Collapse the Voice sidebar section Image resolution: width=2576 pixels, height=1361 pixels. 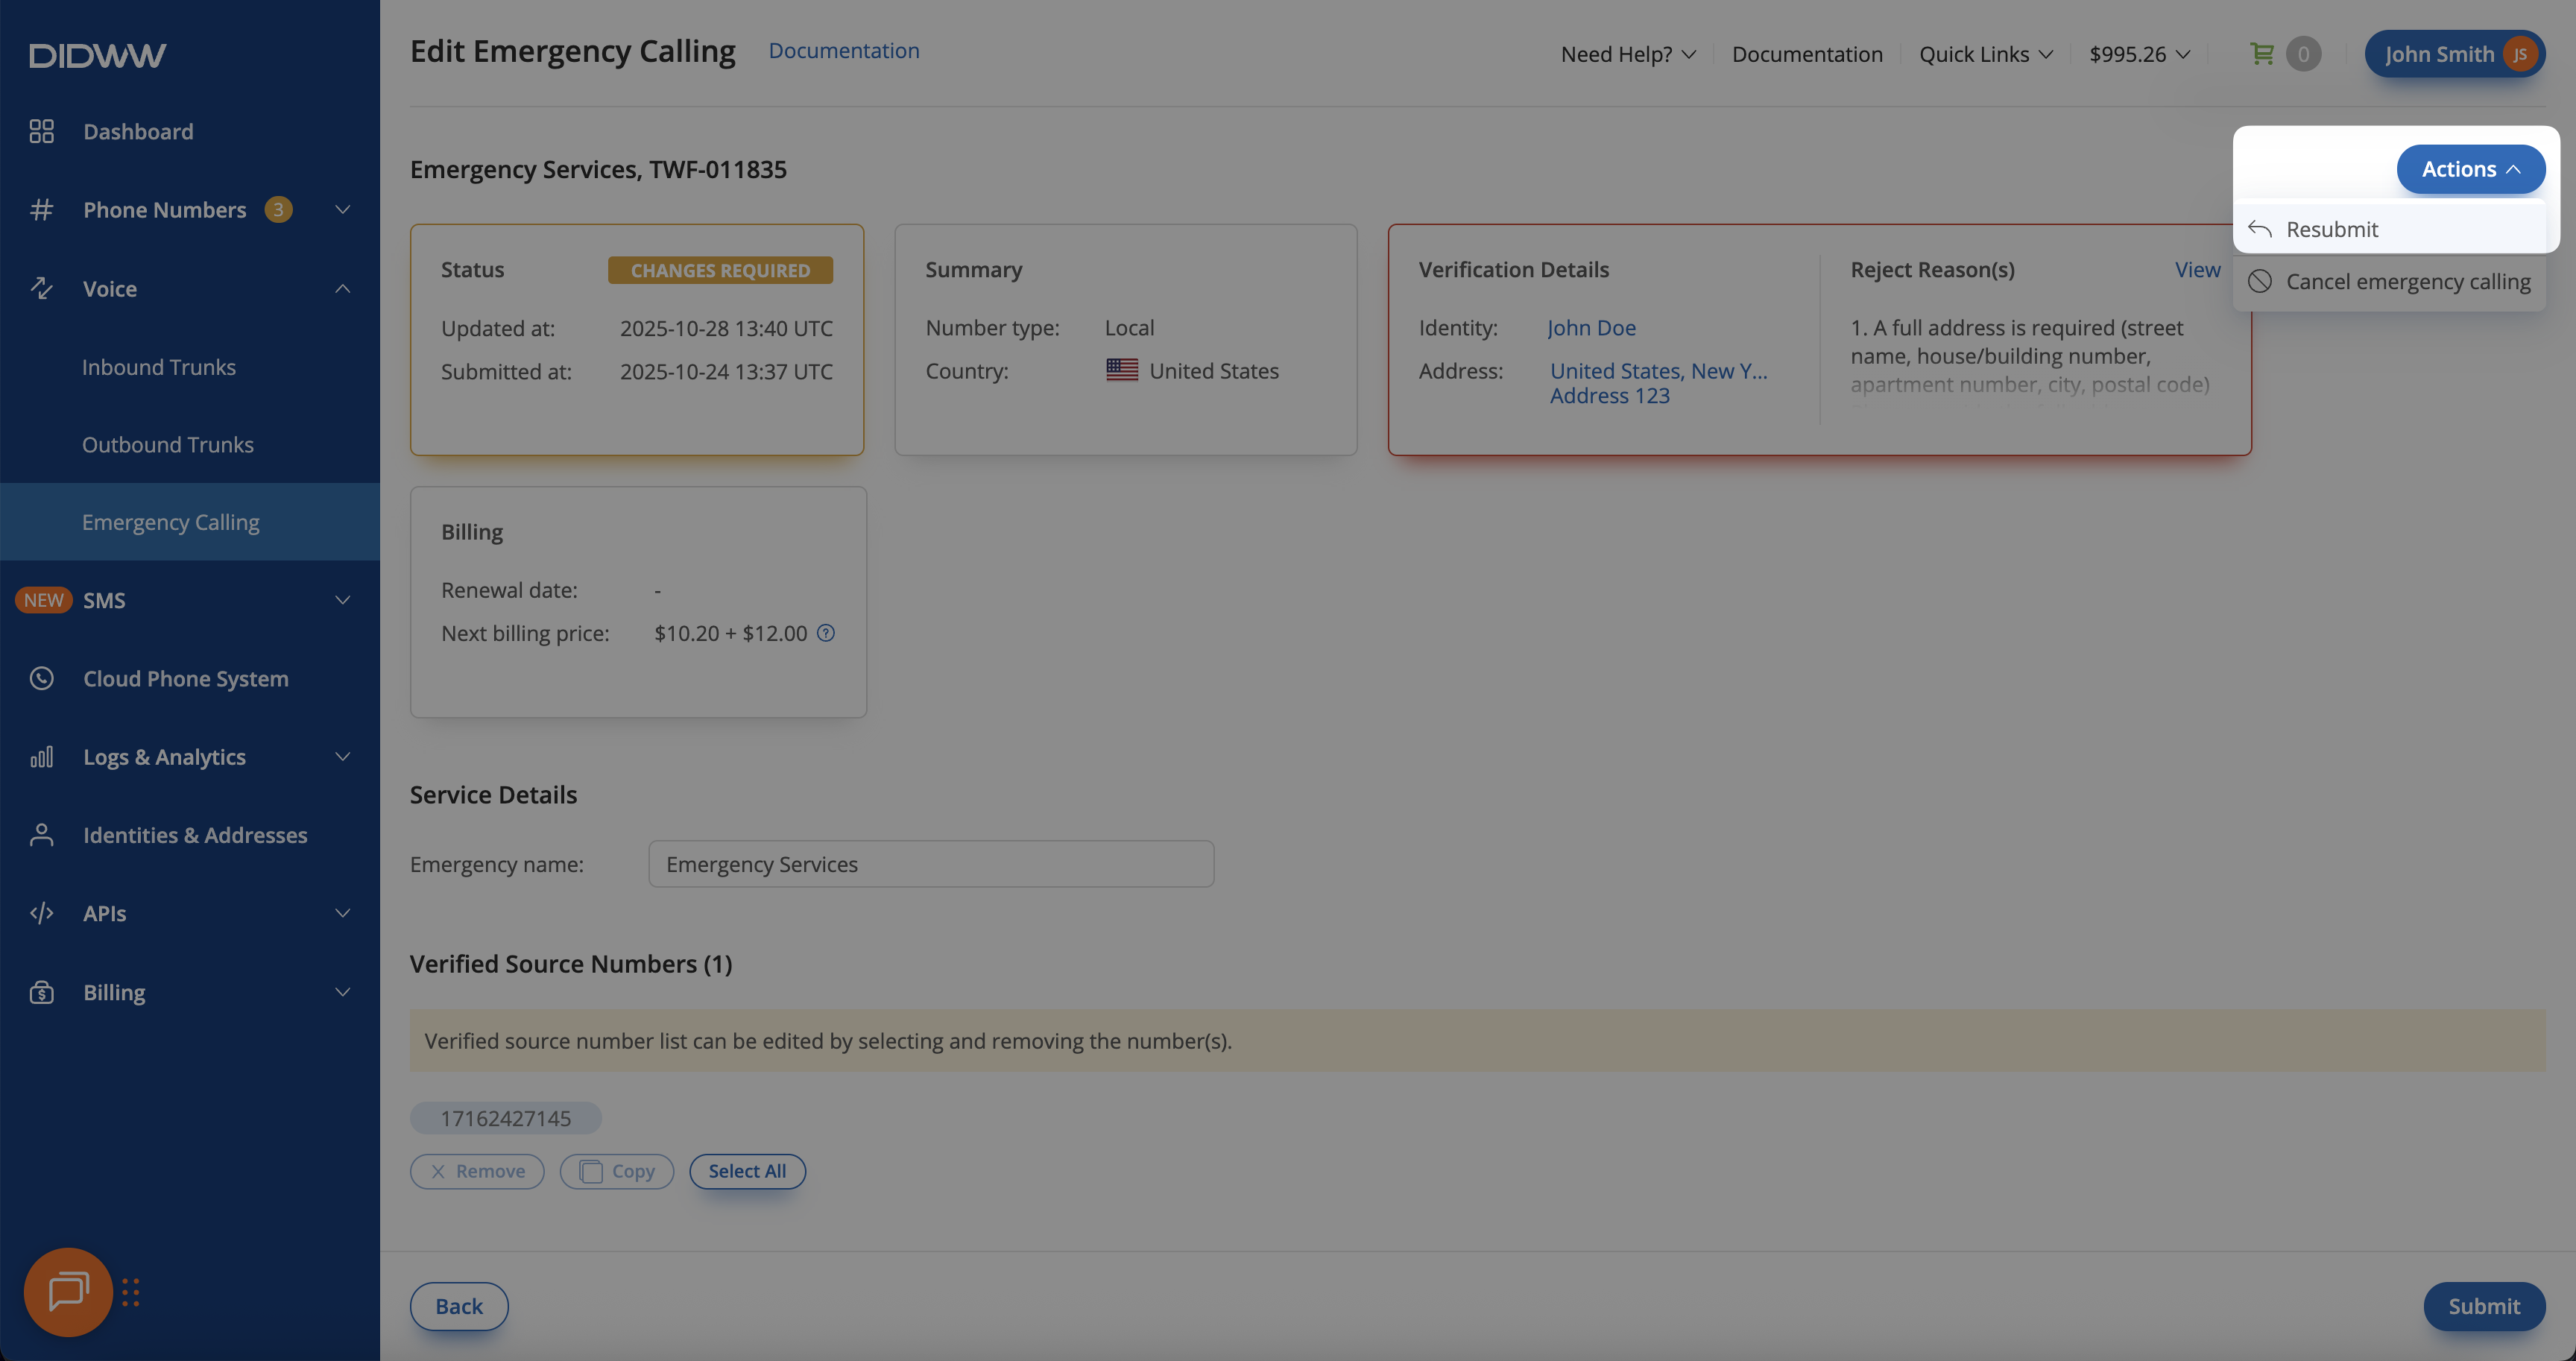pyautogui.click(x=342, y=289)
